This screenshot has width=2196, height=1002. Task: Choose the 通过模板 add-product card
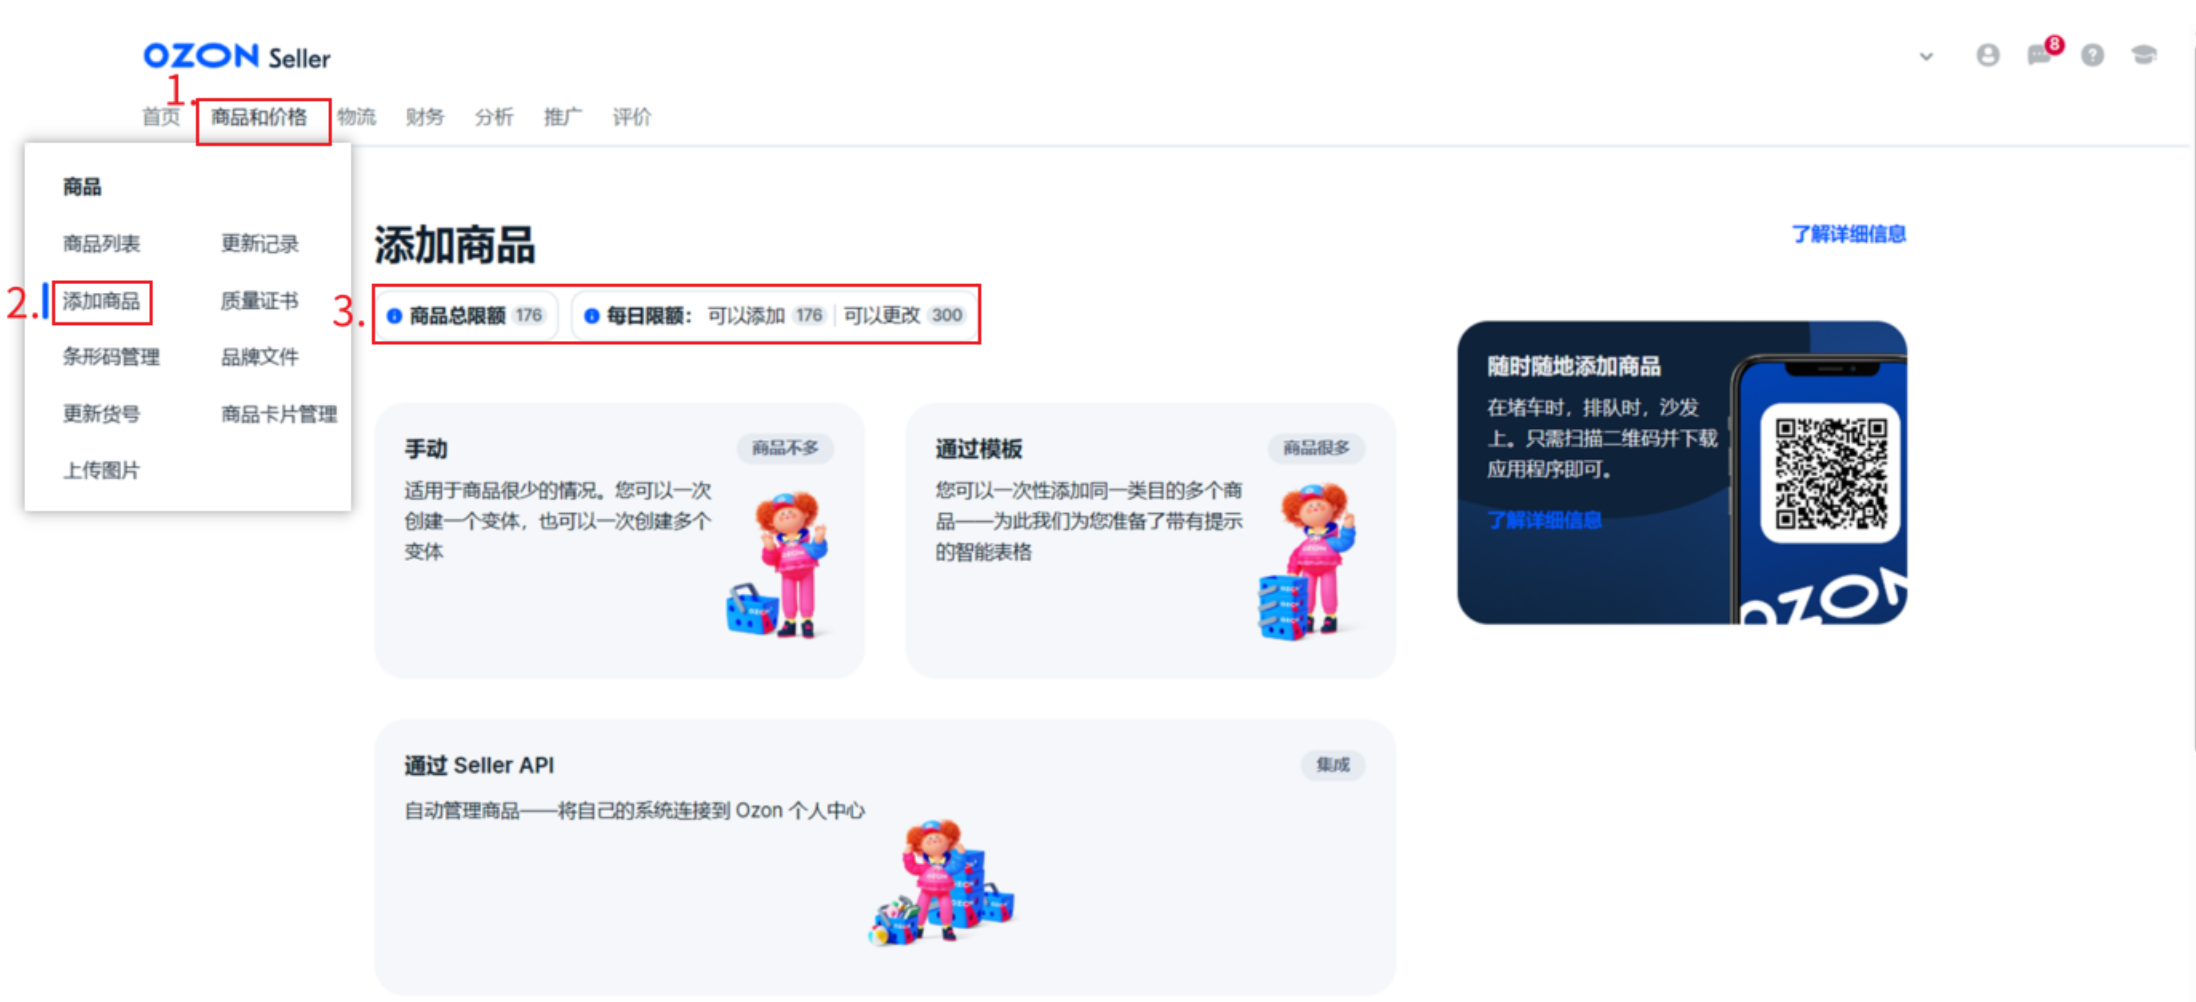[1150, 541]
